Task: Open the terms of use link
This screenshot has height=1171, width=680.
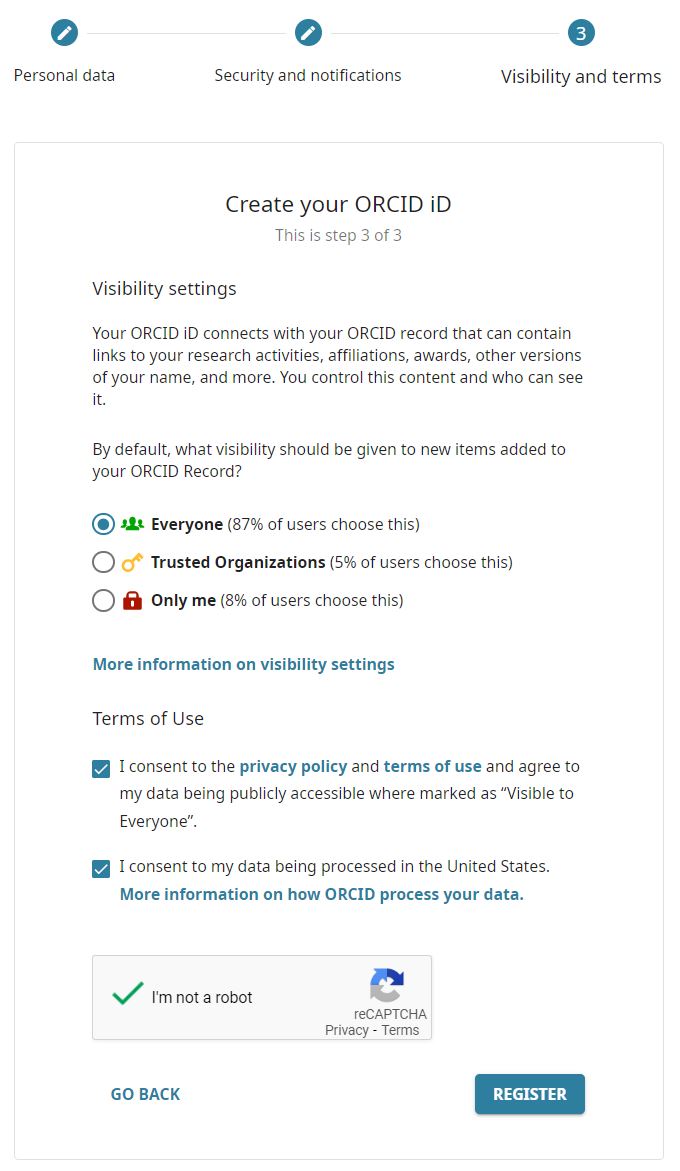Action: point(432,767)
